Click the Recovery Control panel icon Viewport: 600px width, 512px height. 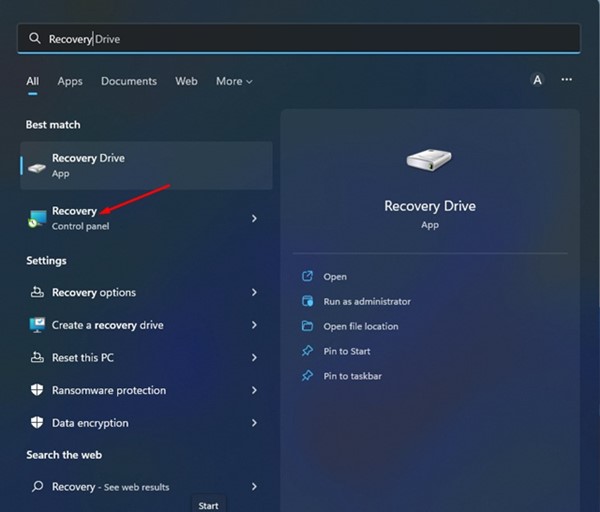[x=37, y=218]
